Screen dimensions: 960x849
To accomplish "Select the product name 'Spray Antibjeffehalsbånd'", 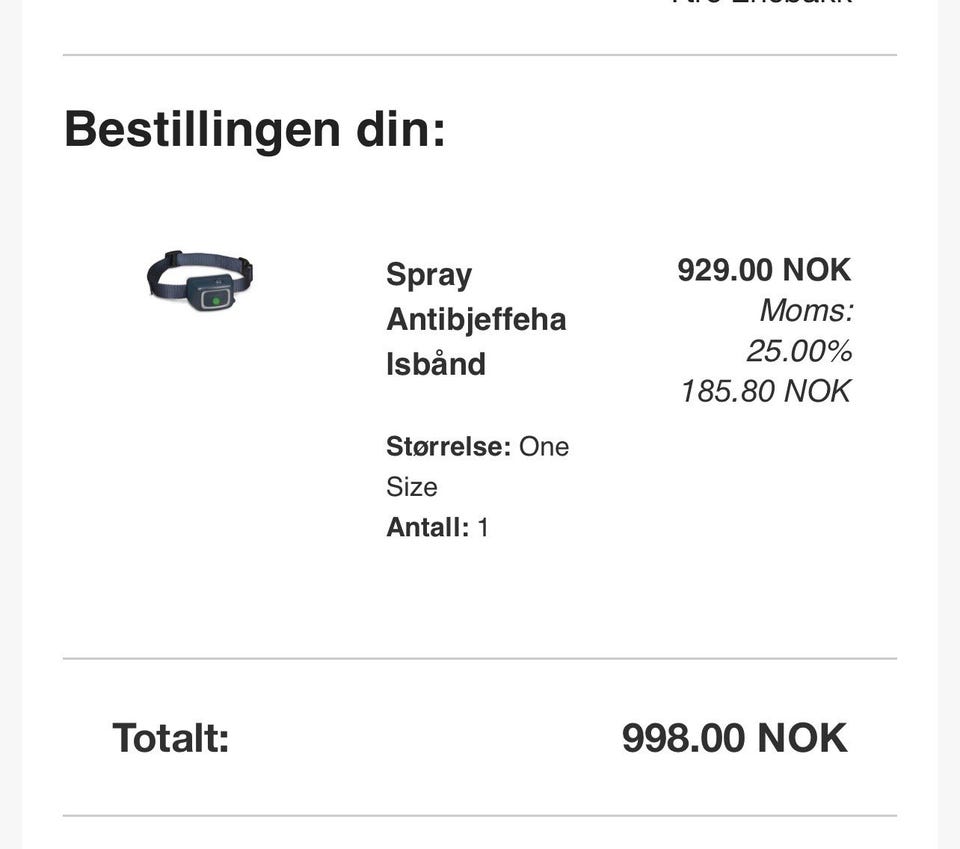I will click(x=476, y=319).
